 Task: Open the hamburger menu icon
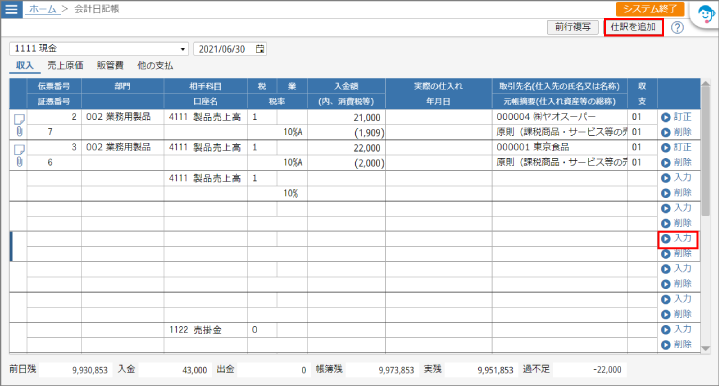(11, 9)
